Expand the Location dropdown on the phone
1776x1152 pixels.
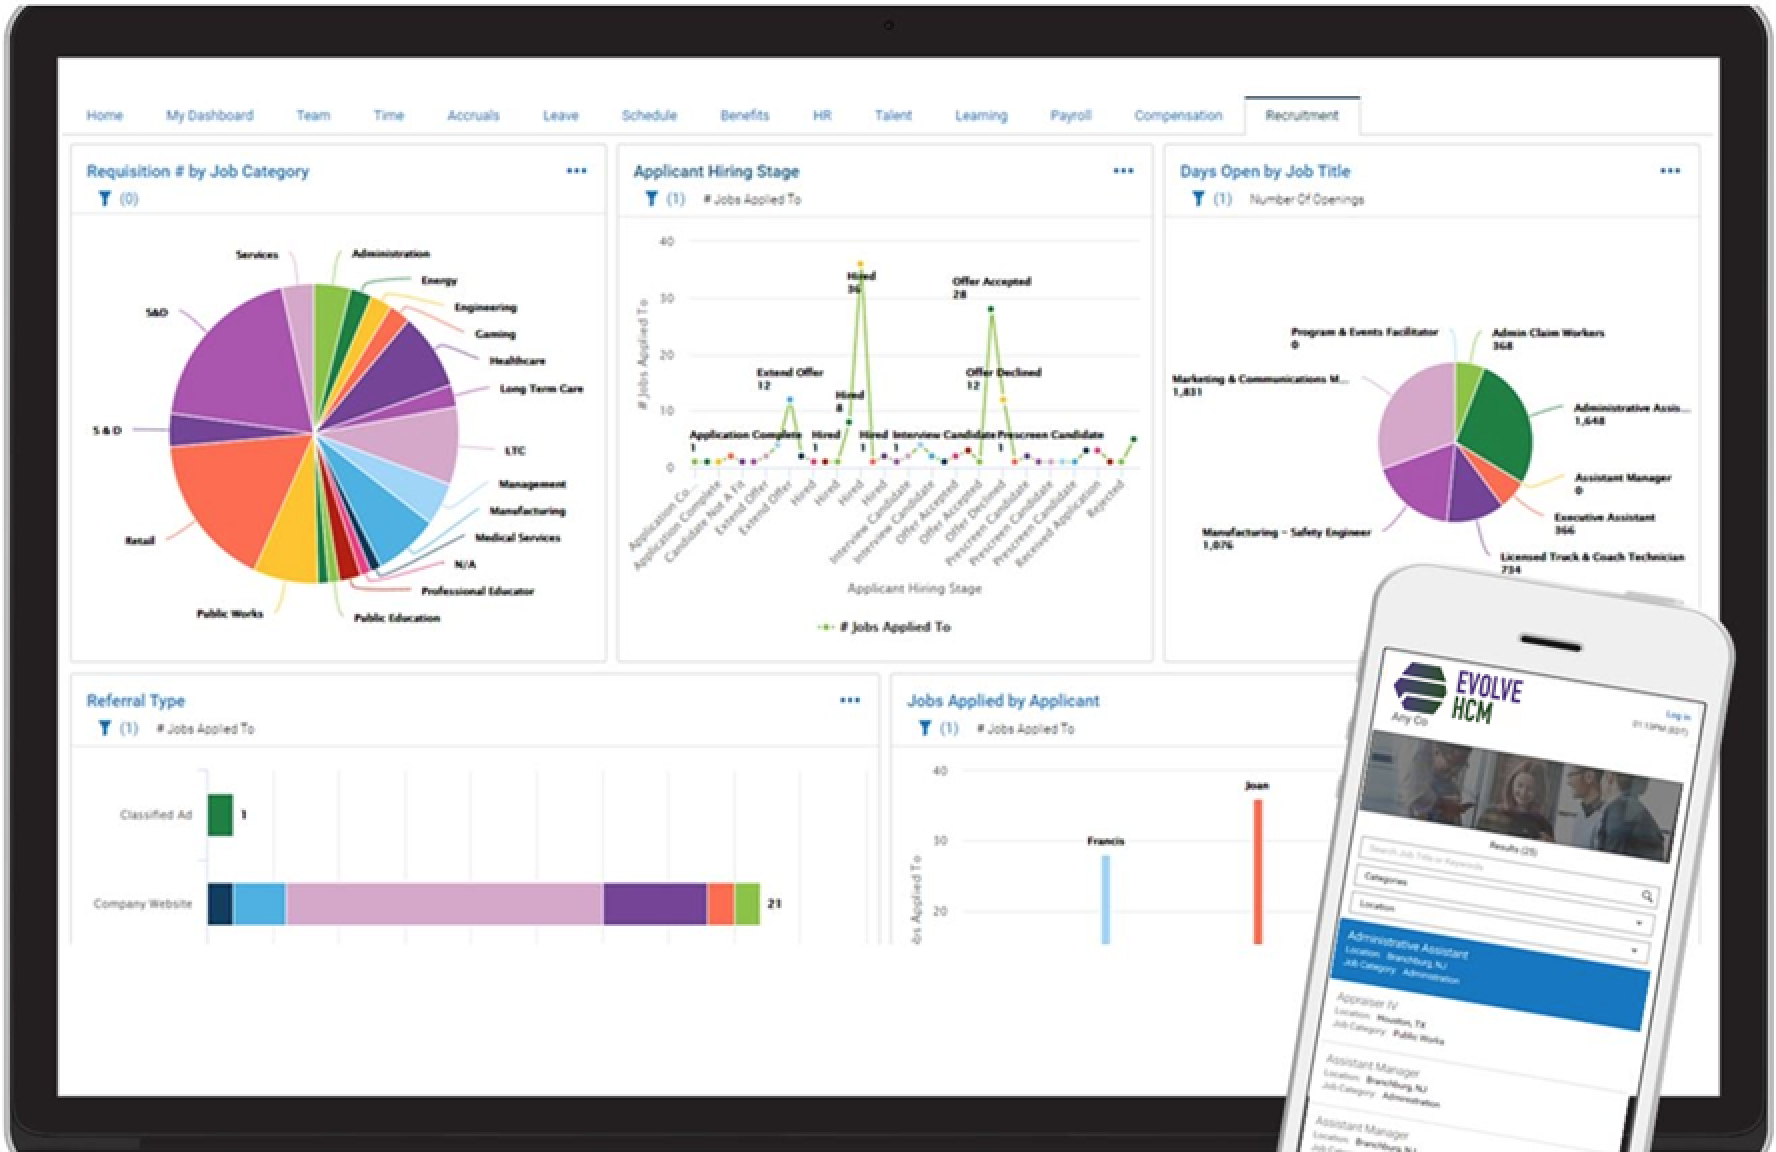coord(1639,923)
